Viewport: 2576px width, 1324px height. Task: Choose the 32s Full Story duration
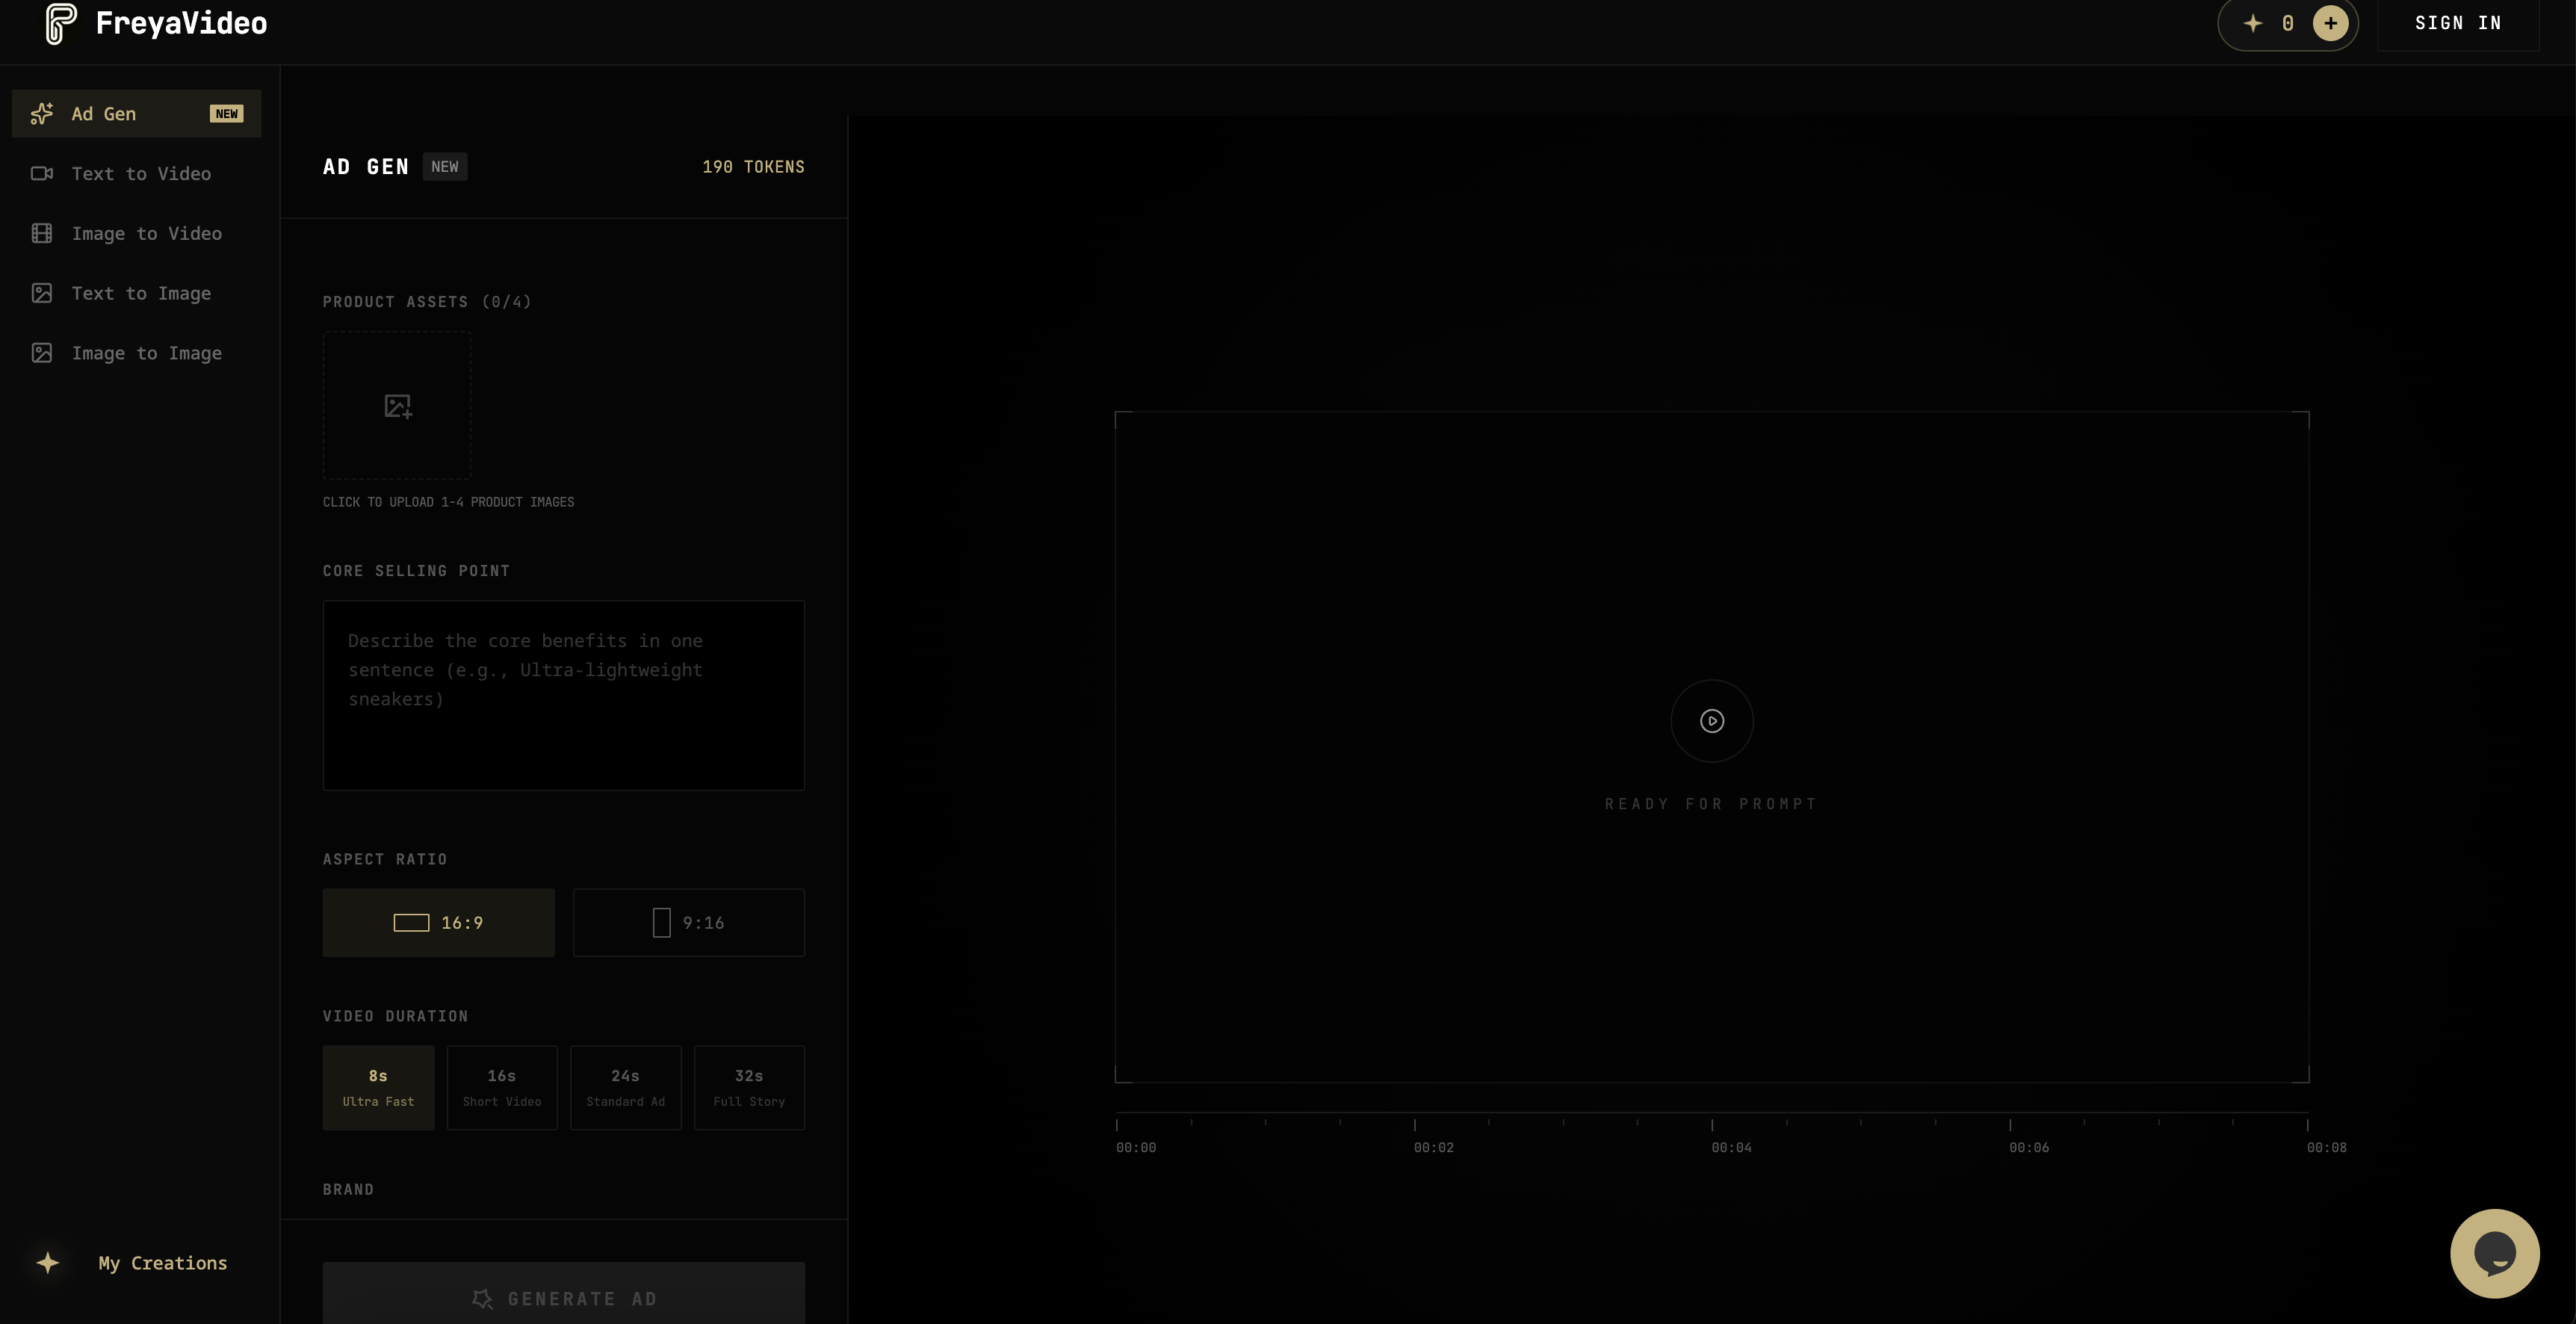(x=748, y=1087)
